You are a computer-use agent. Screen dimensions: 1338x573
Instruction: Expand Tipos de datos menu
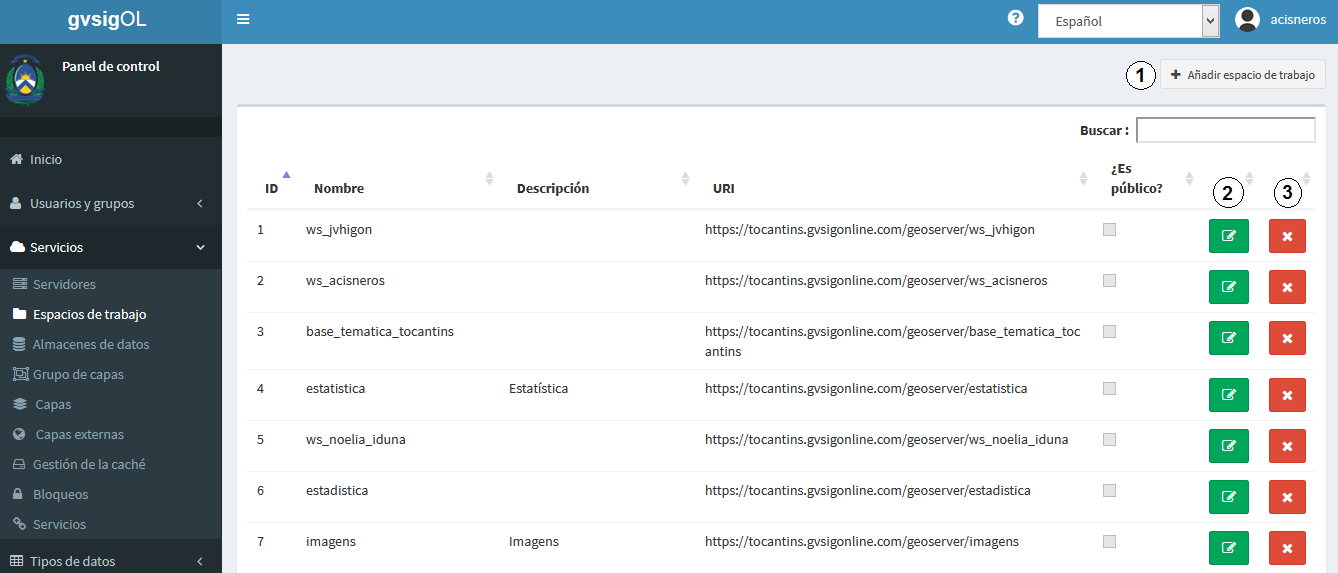[x=110, y=561]
